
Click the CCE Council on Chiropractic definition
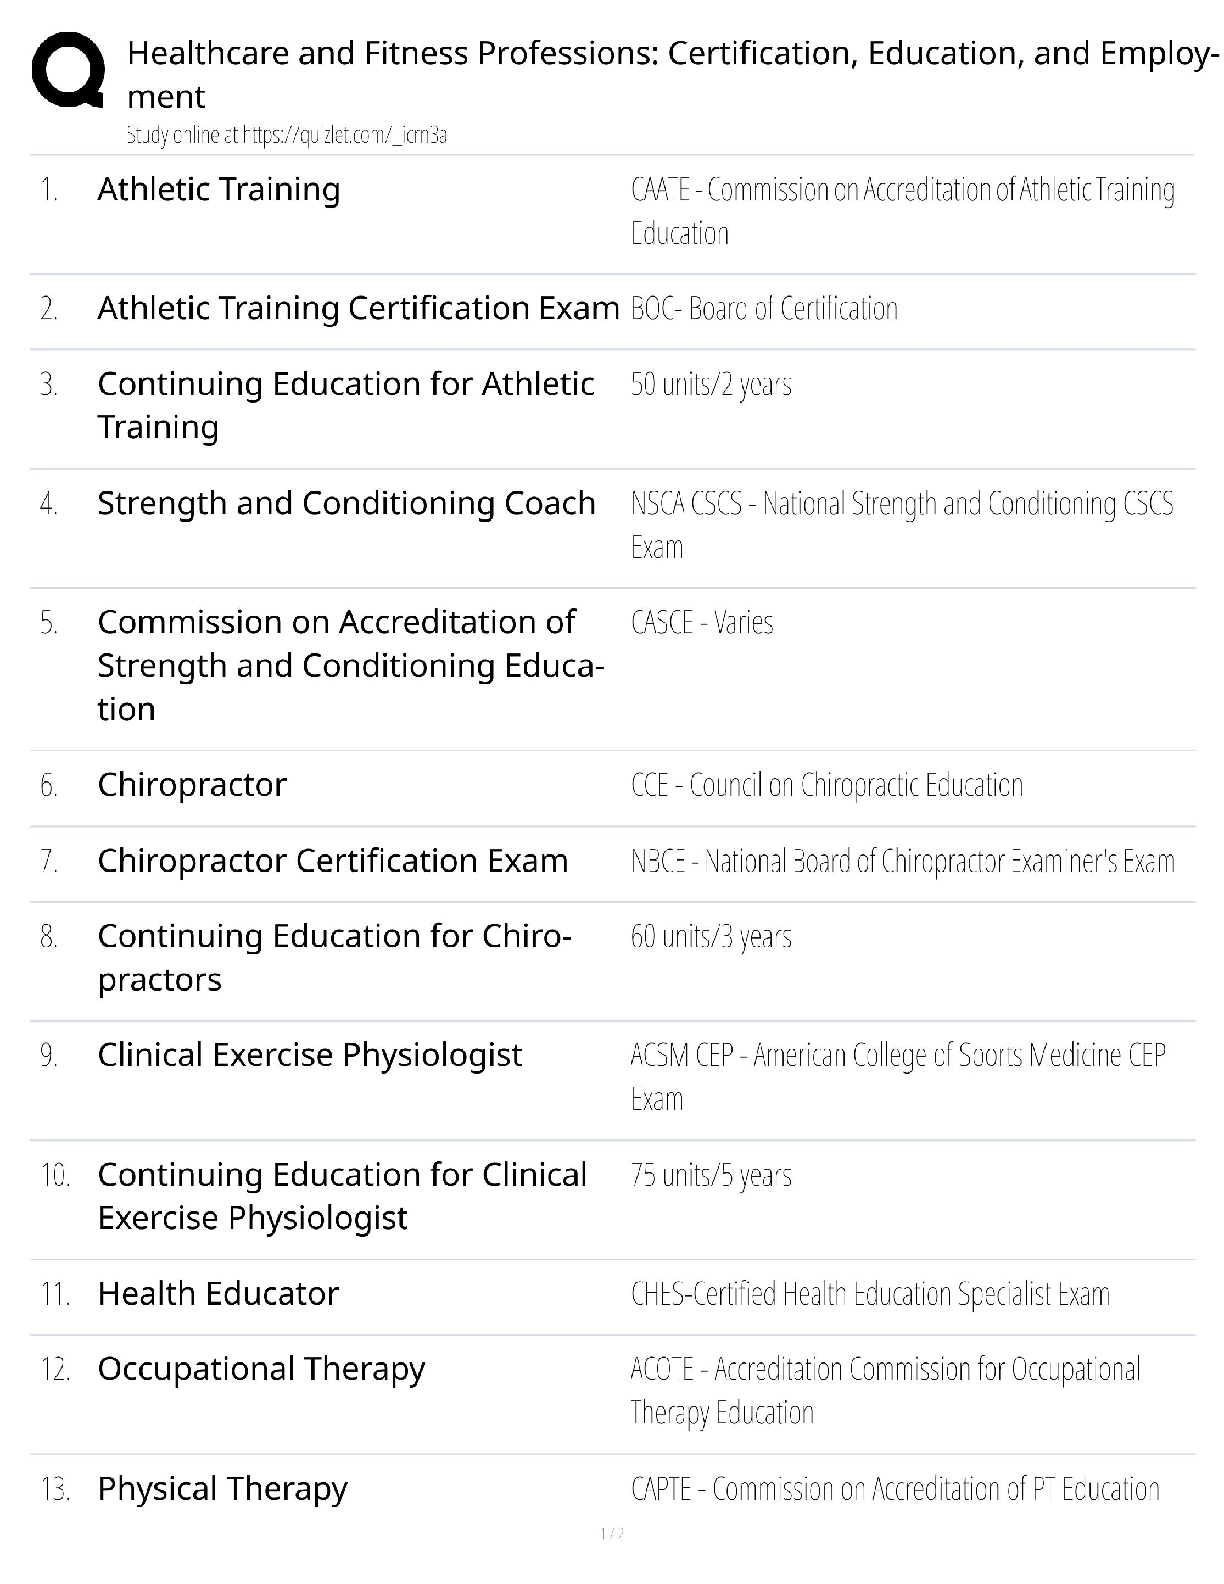pyautogui.click(x=827, y=785)
